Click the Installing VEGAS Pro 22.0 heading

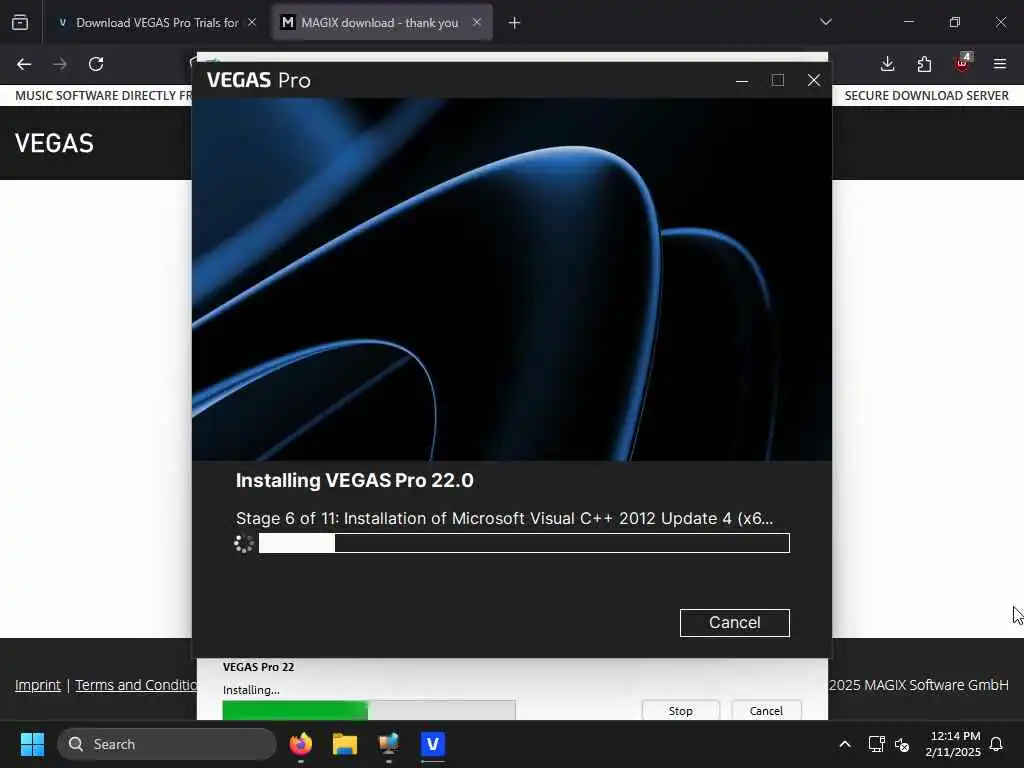pos(355,480)
